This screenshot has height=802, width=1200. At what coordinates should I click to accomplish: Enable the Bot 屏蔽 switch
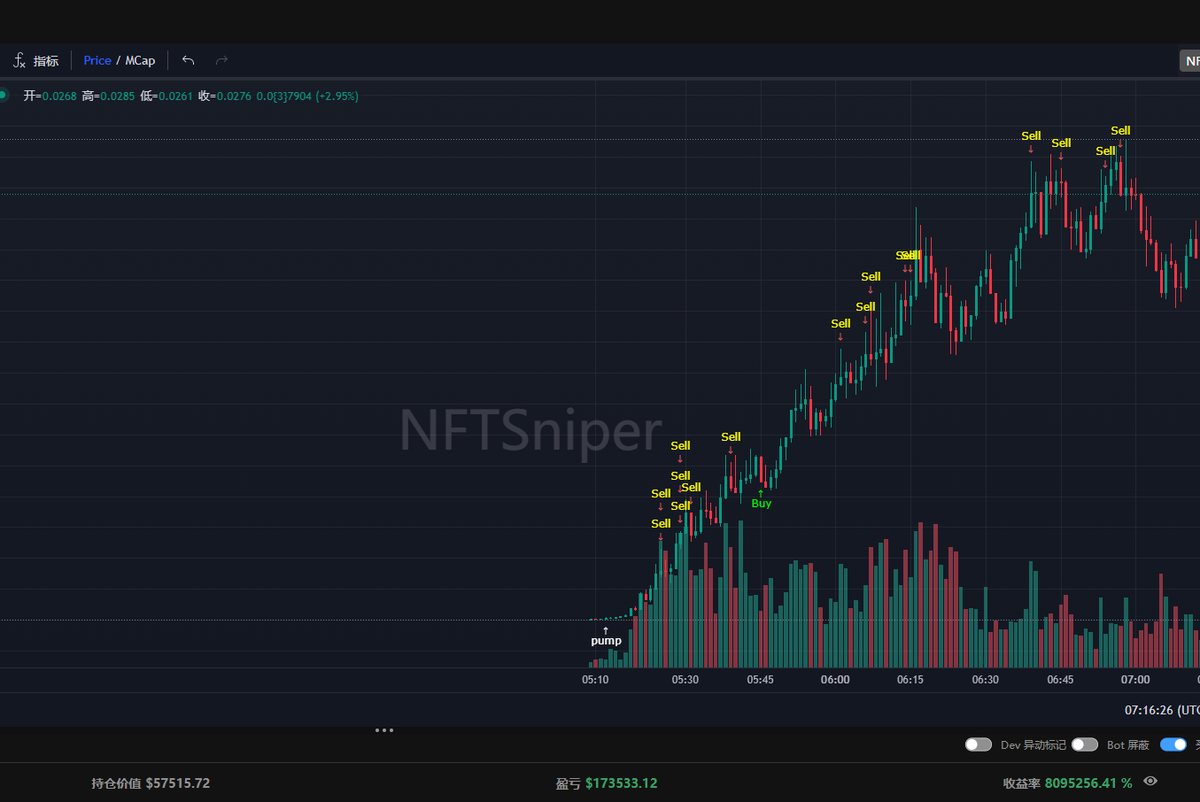tap(1084, 745)
